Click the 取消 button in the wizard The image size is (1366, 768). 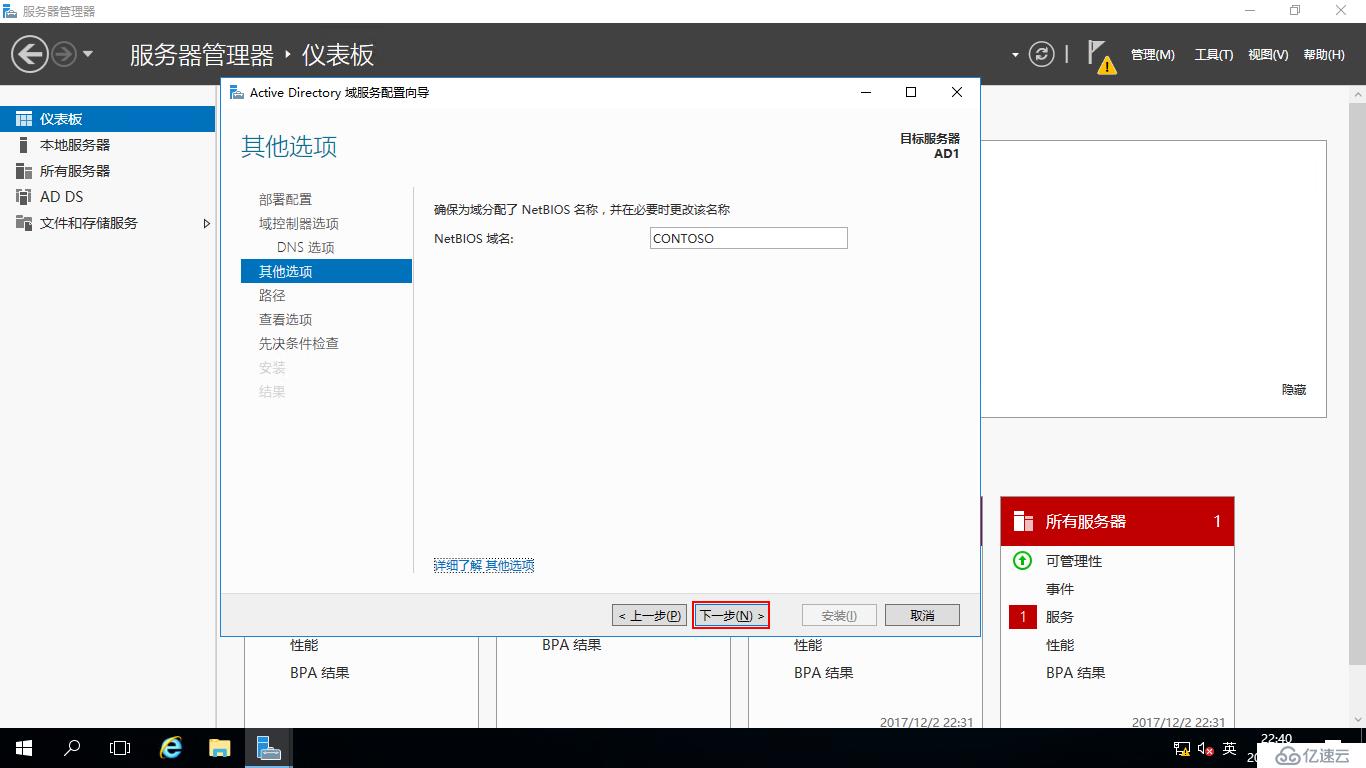coord(922,615)
